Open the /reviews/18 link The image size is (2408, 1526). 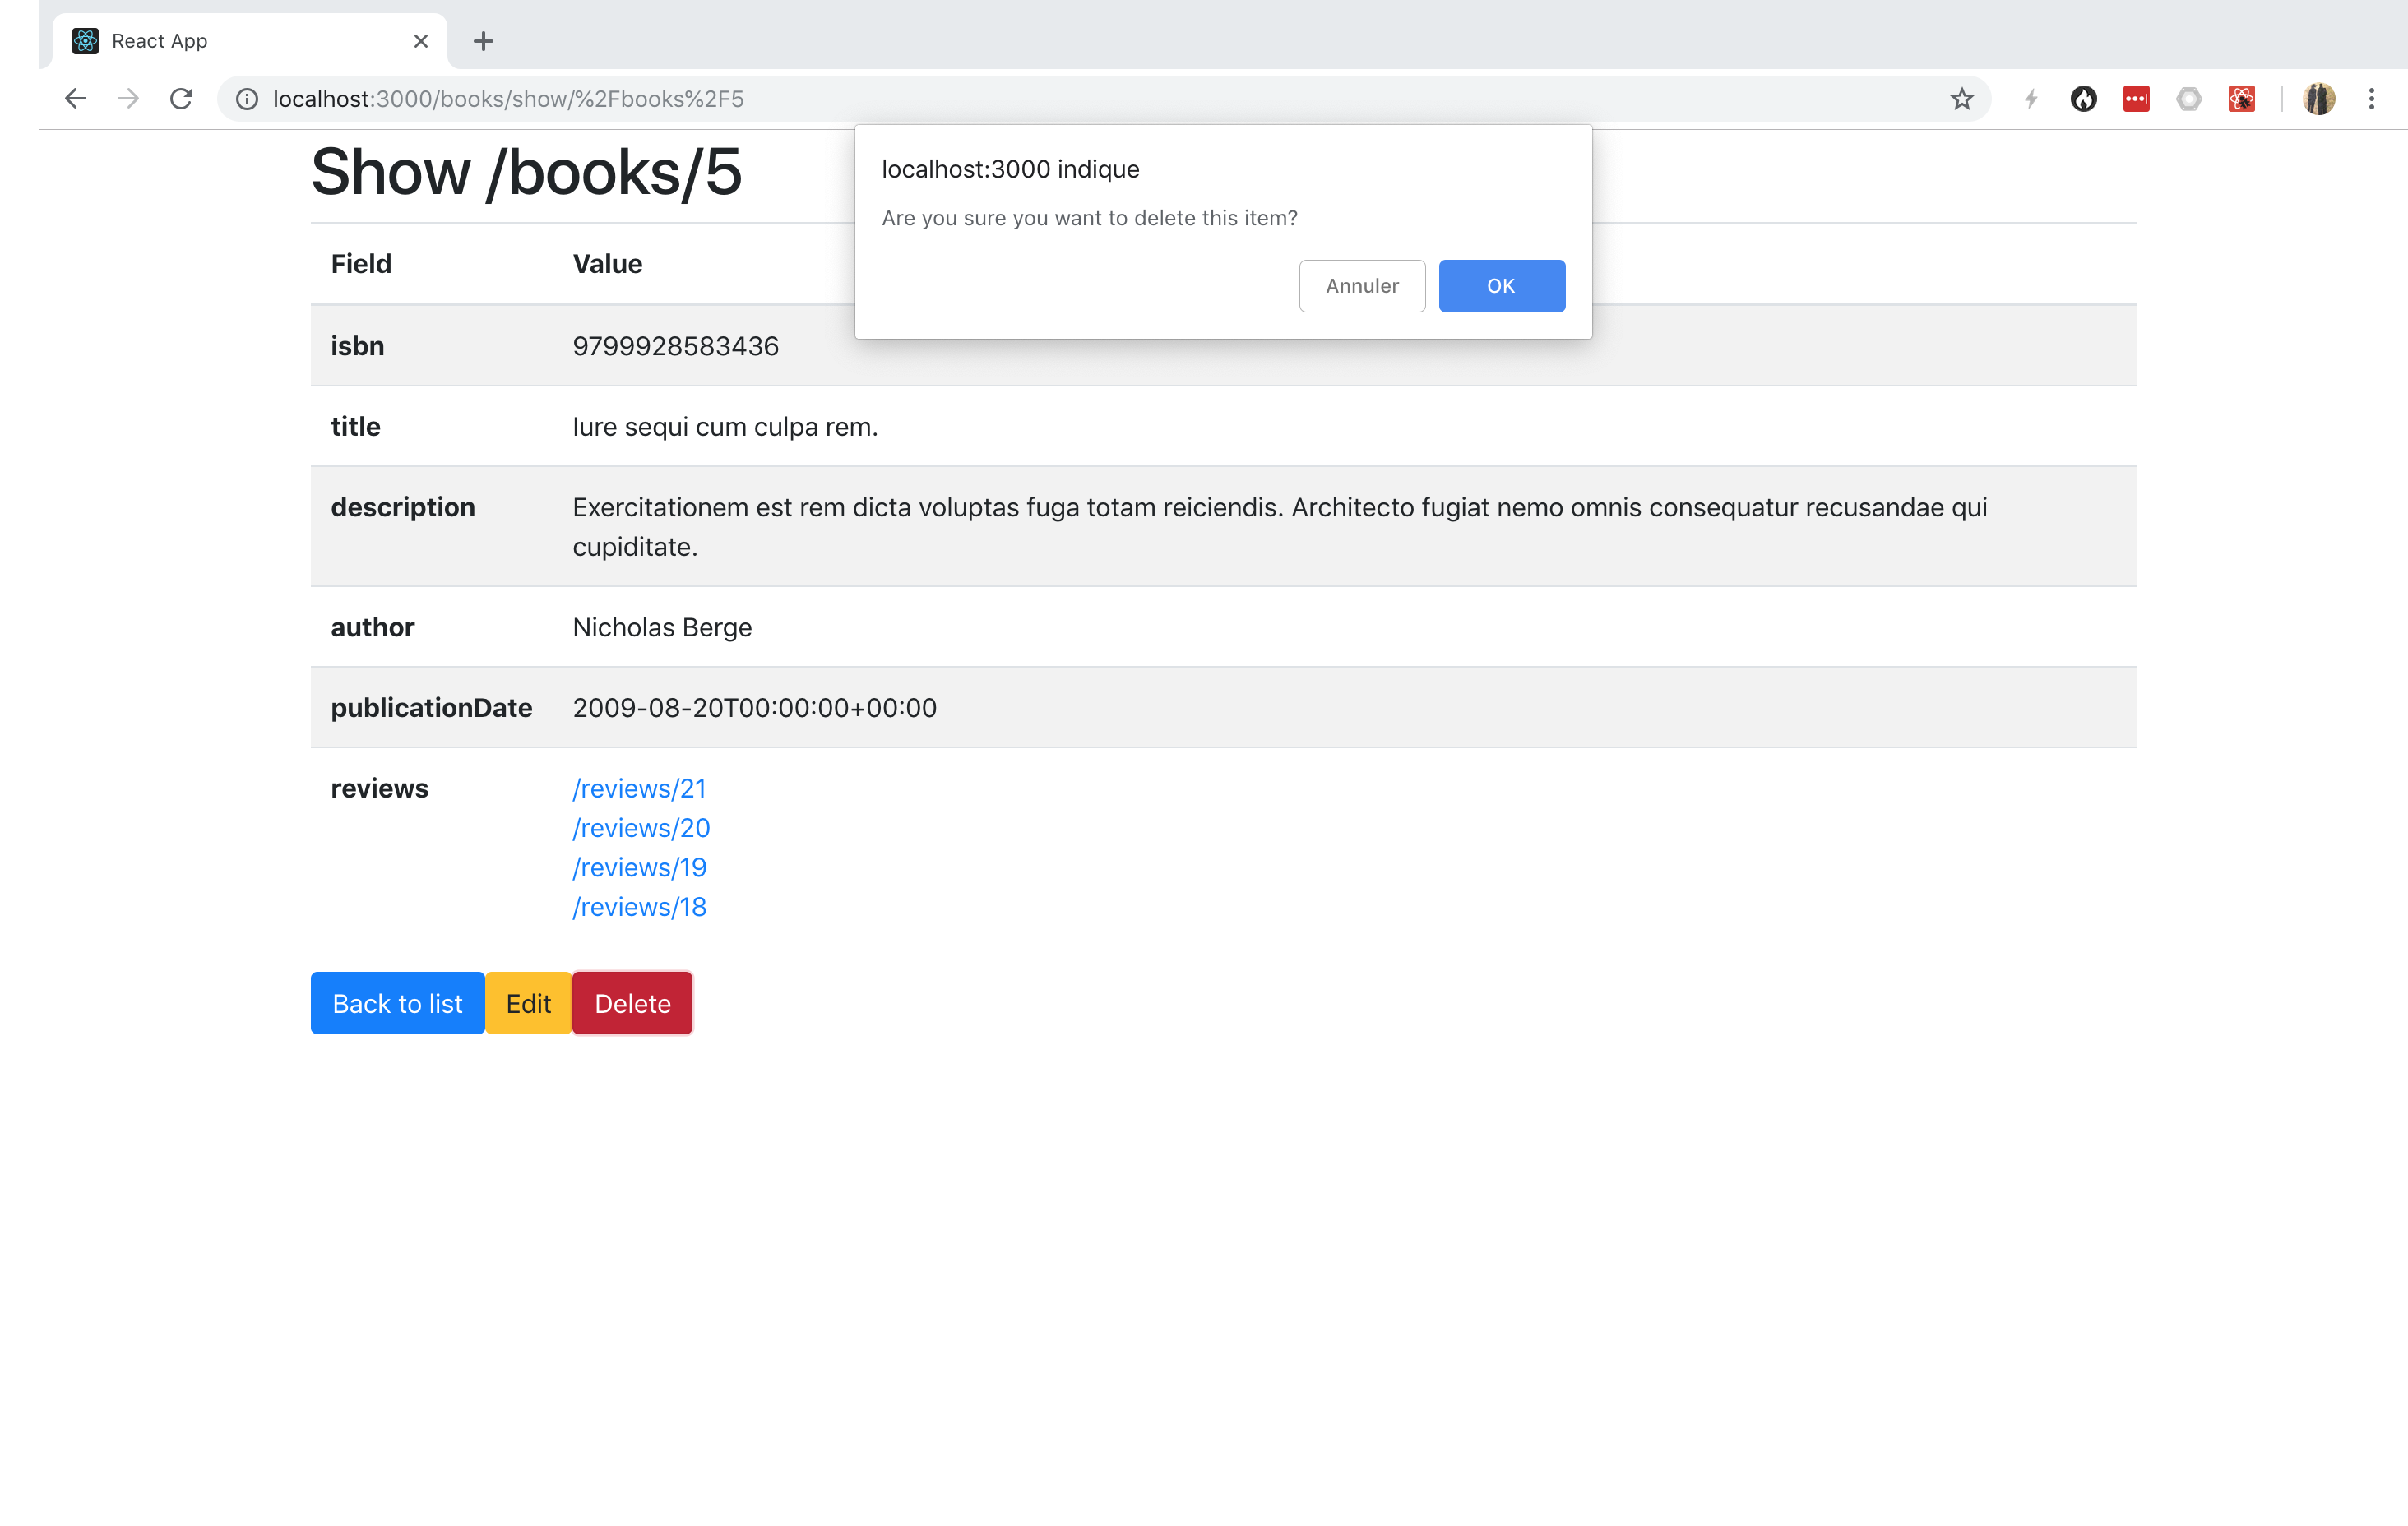(x=639, y=907)
